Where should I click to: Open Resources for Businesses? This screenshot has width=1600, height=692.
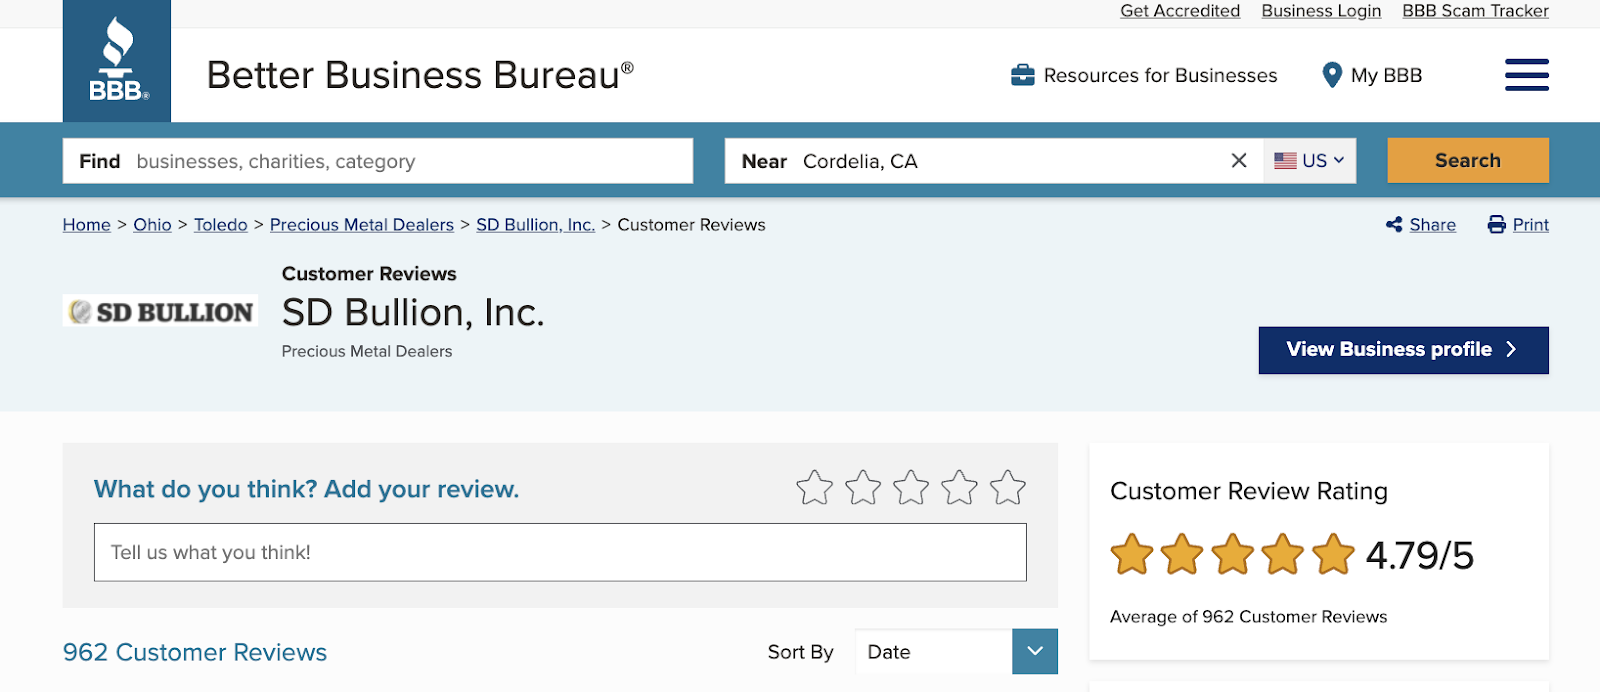(x=1144, y=75)
